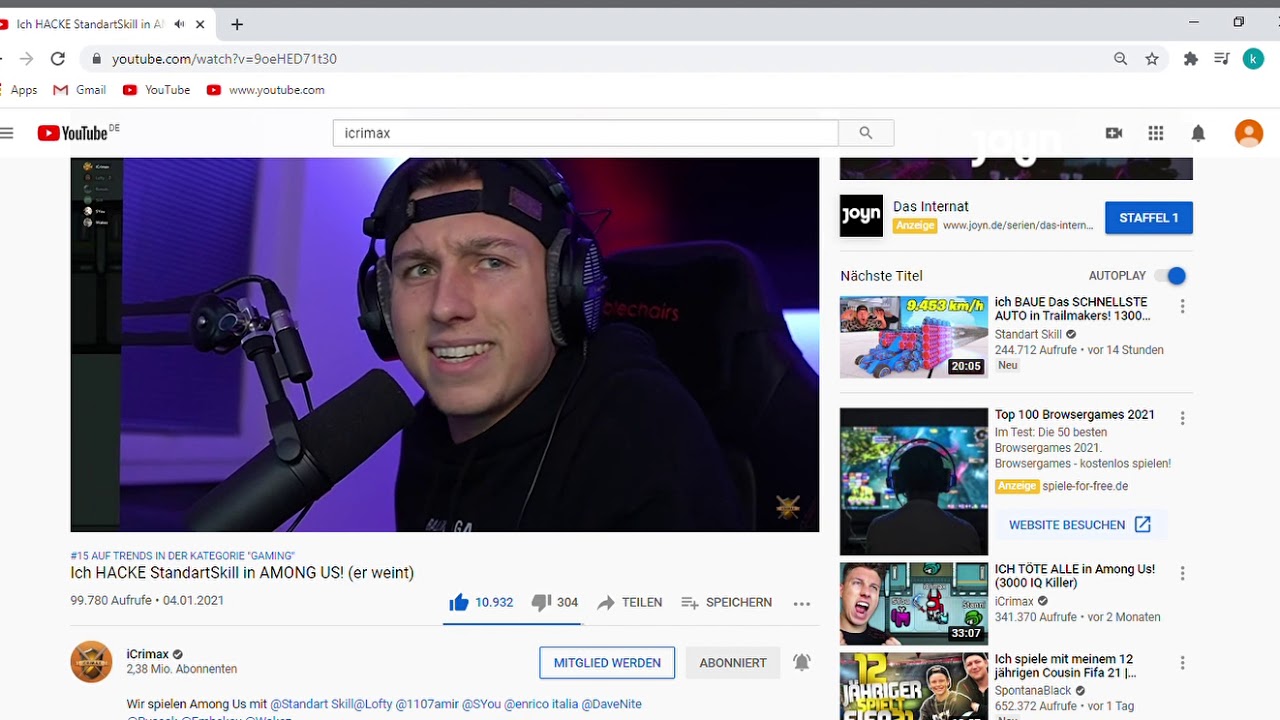Click the ABONNIERT button
The width and height of the screenshot is (1280, 720).
pos(733,663)
